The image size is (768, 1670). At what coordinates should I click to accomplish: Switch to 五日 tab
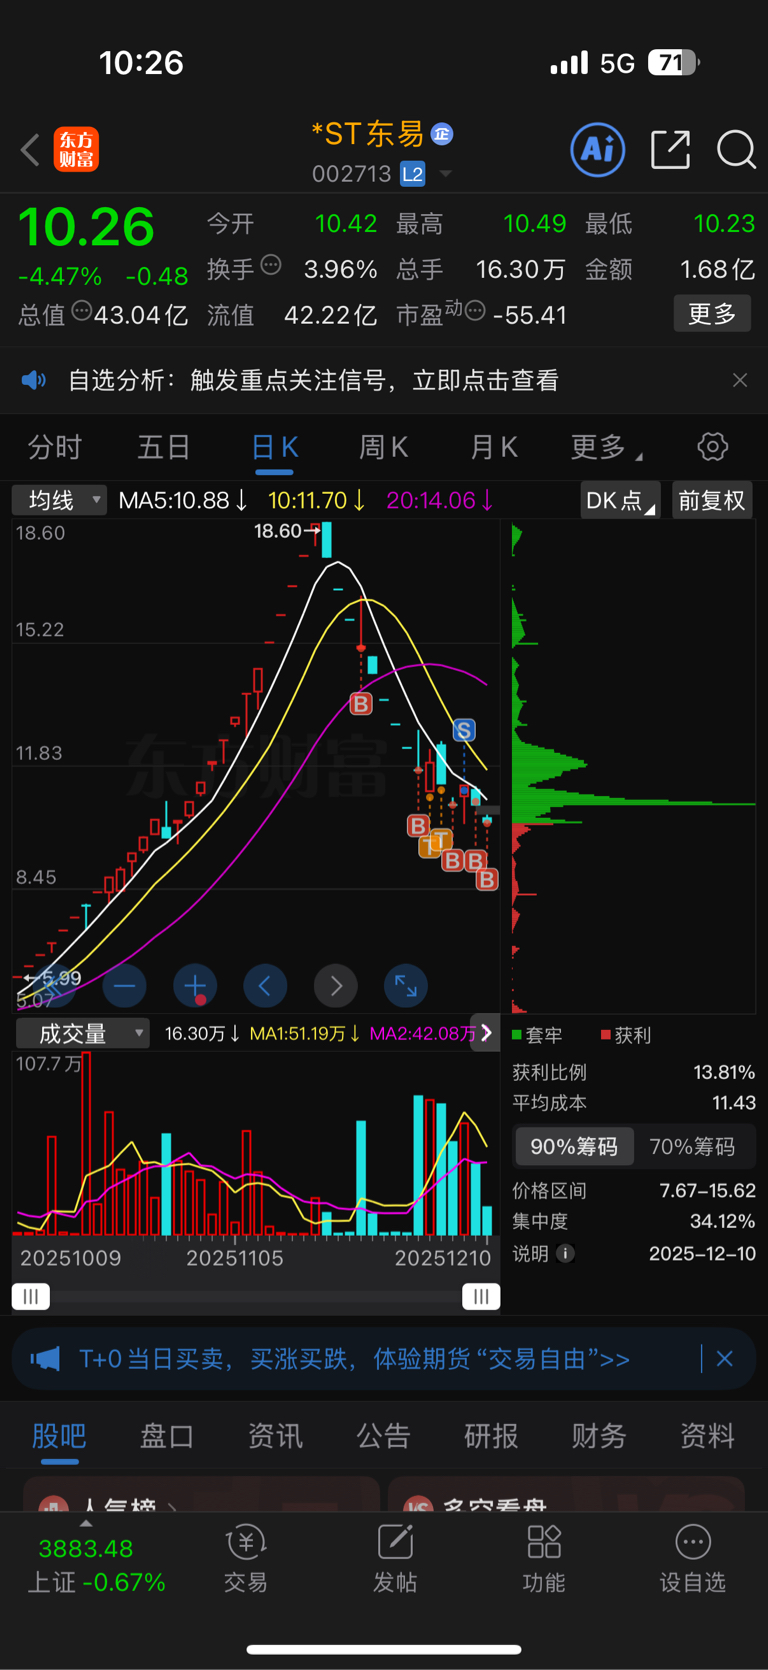(x=164, y=447)
